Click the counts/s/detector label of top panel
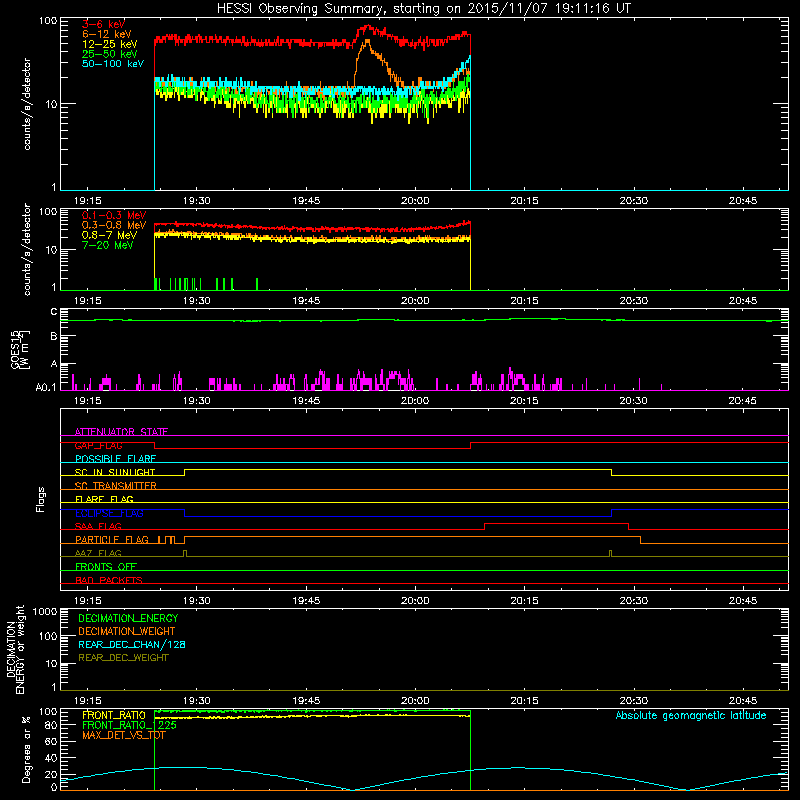This screenshot has width=800, height=800. pos(27,104)
